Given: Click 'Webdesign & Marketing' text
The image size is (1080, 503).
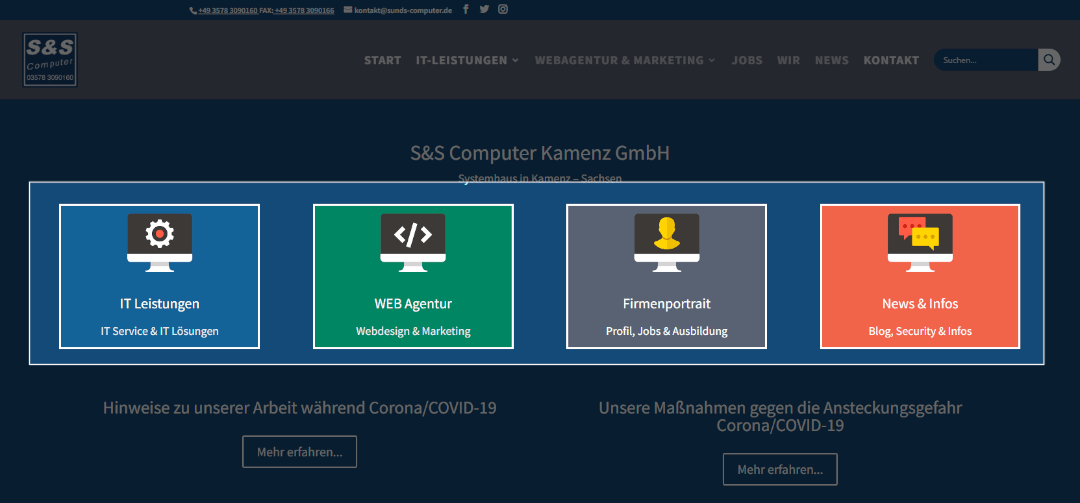Looking at the screenshot, I should [x=413, y=331].
